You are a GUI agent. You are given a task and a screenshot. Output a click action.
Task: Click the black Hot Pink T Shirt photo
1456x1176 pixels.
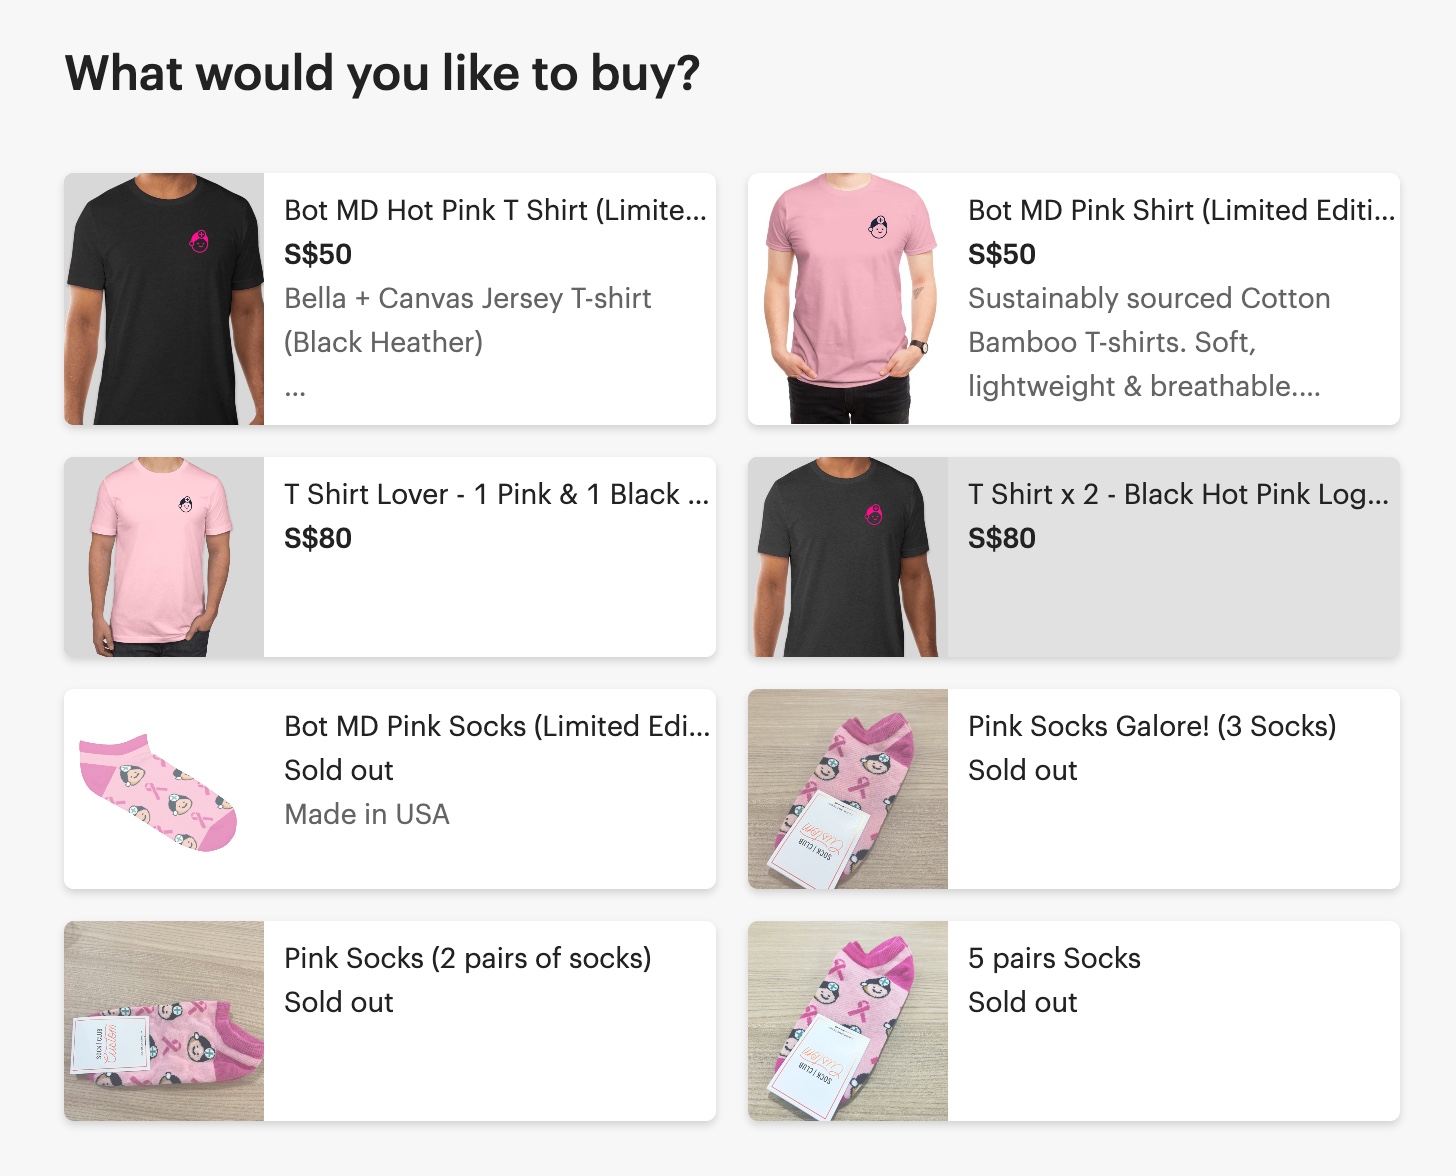[x=164, y=299]
